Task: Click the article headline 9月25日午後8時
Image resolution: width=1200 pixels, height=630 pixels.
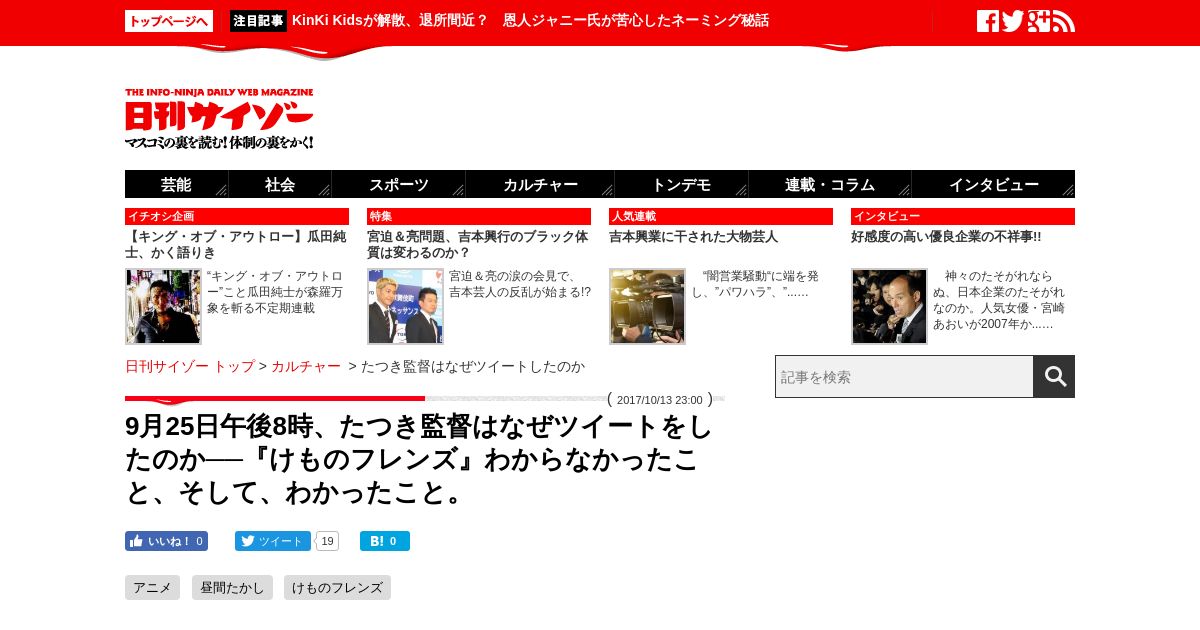Action: click(419, 460)
